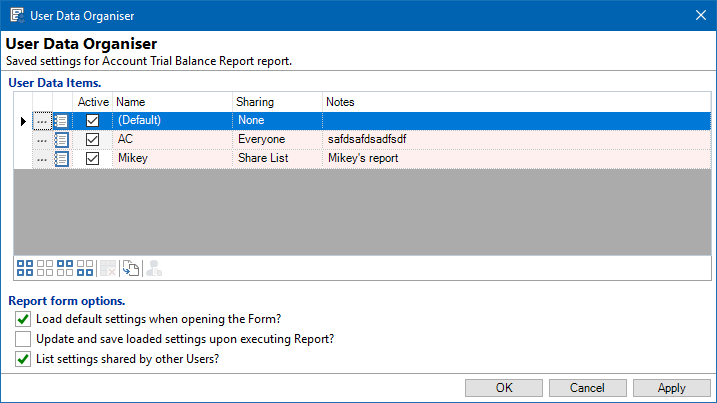The image size is (717, 403).
Task: Open the Share List sharing cell for Mikey
Action: click(276, 159)
